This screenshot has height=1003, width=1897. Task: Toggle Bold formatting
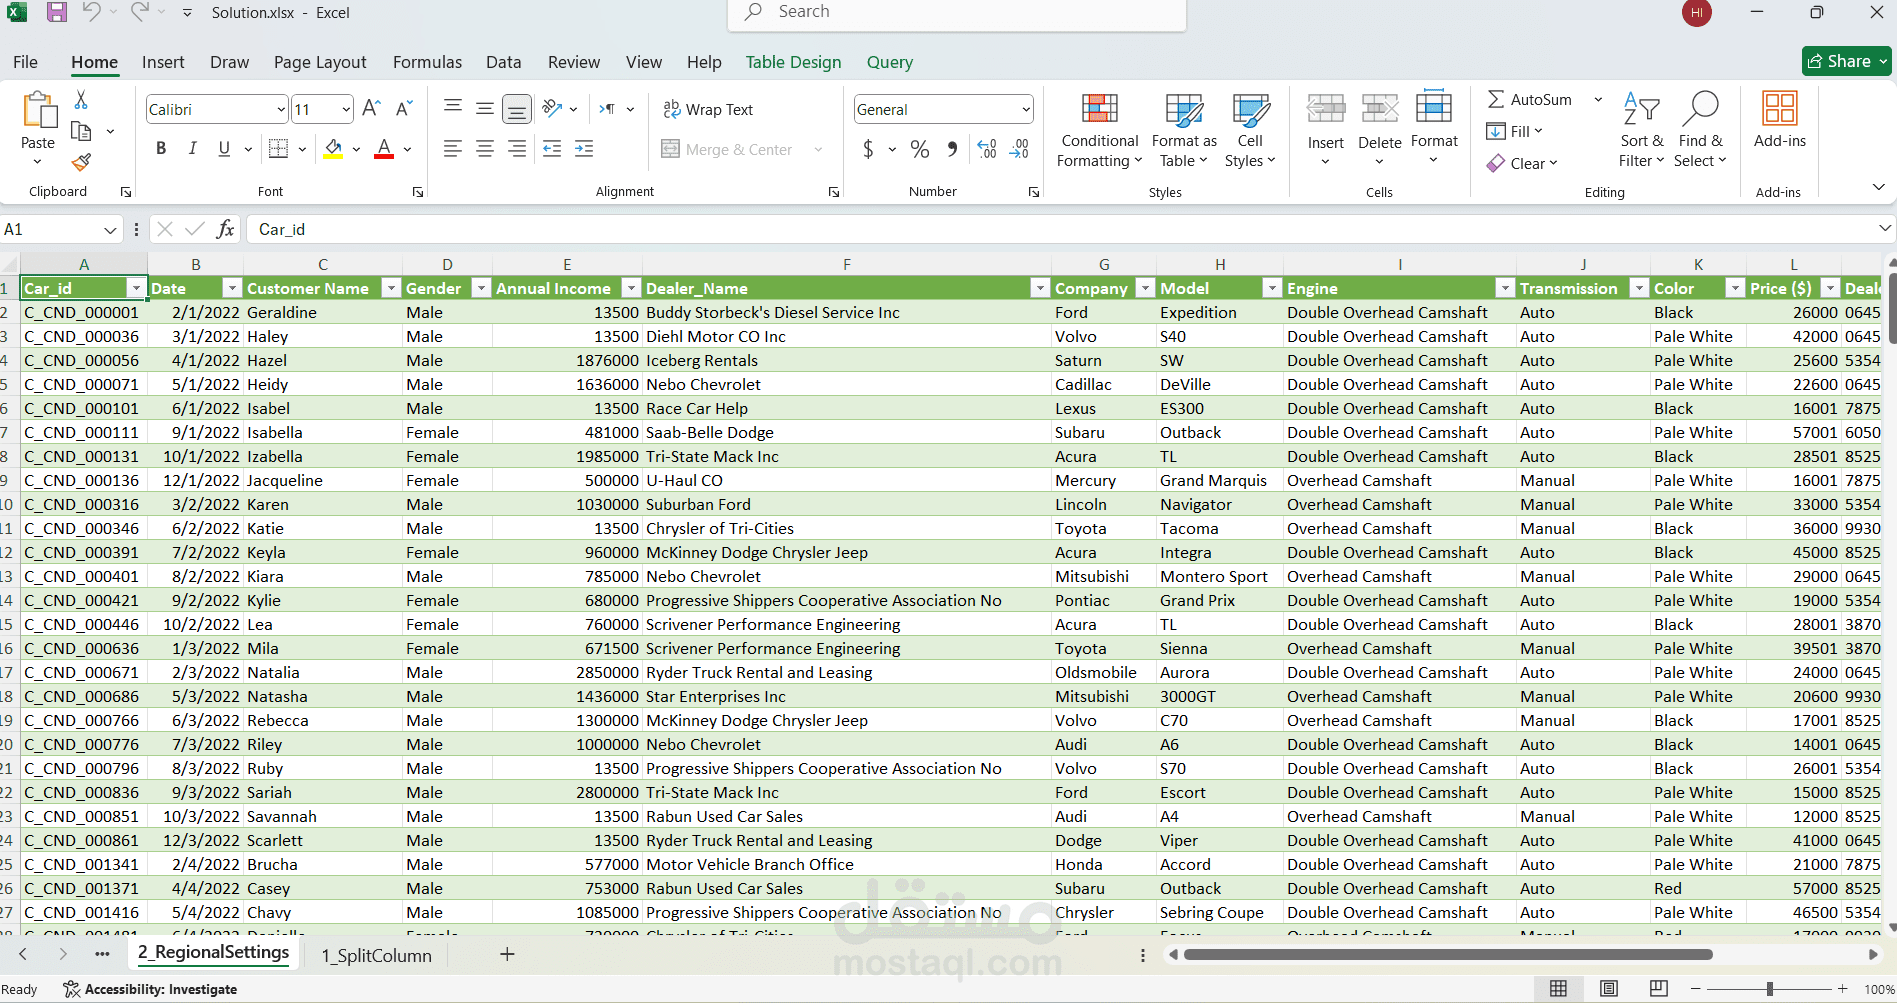[x=161, y=149]
